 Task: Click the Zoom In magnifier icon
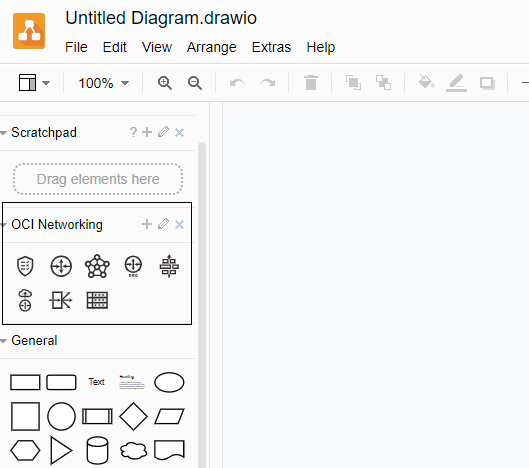[x=165, y=83]
